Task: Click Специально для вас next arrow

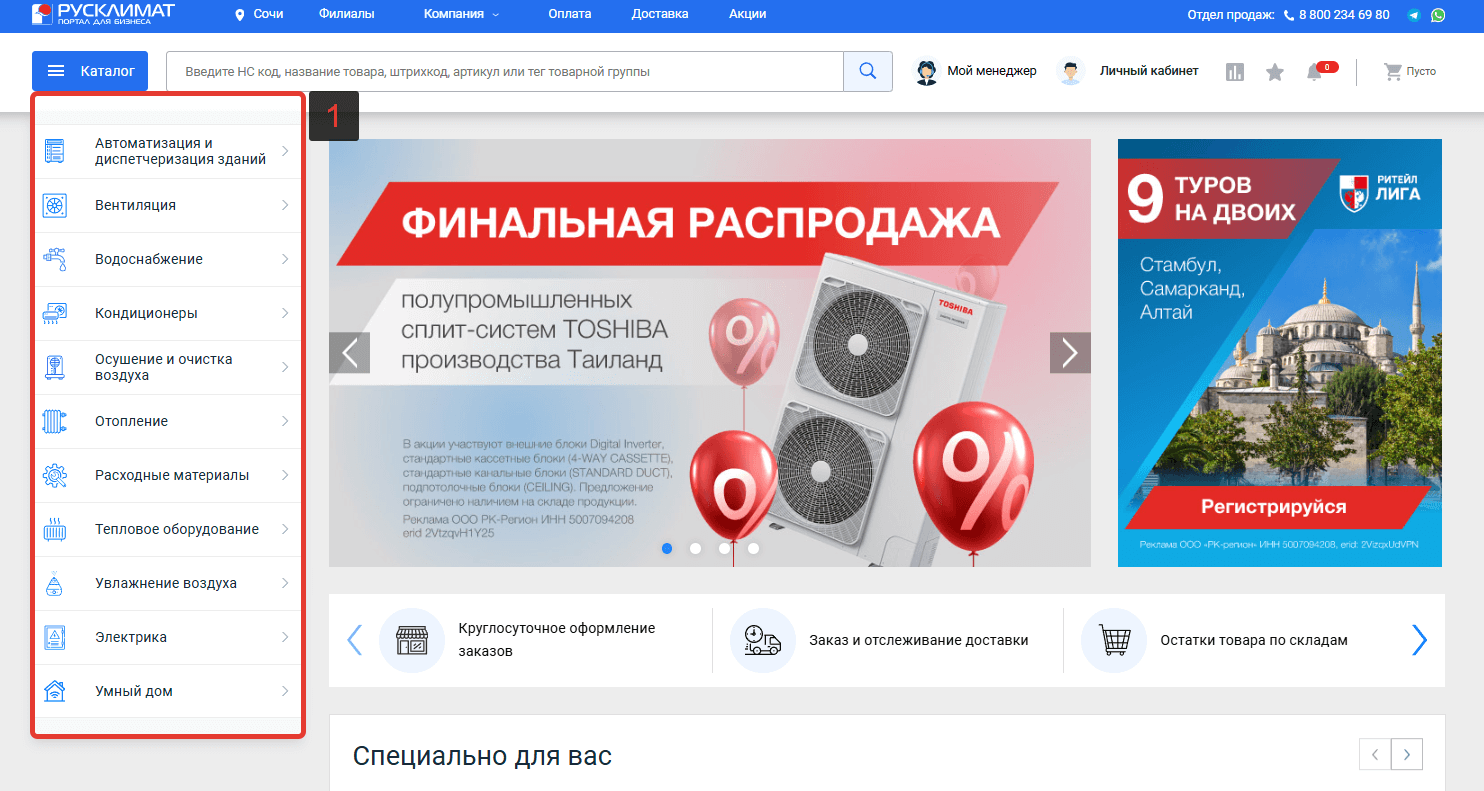Action: pyautogui.click(x=1407, y=754)
